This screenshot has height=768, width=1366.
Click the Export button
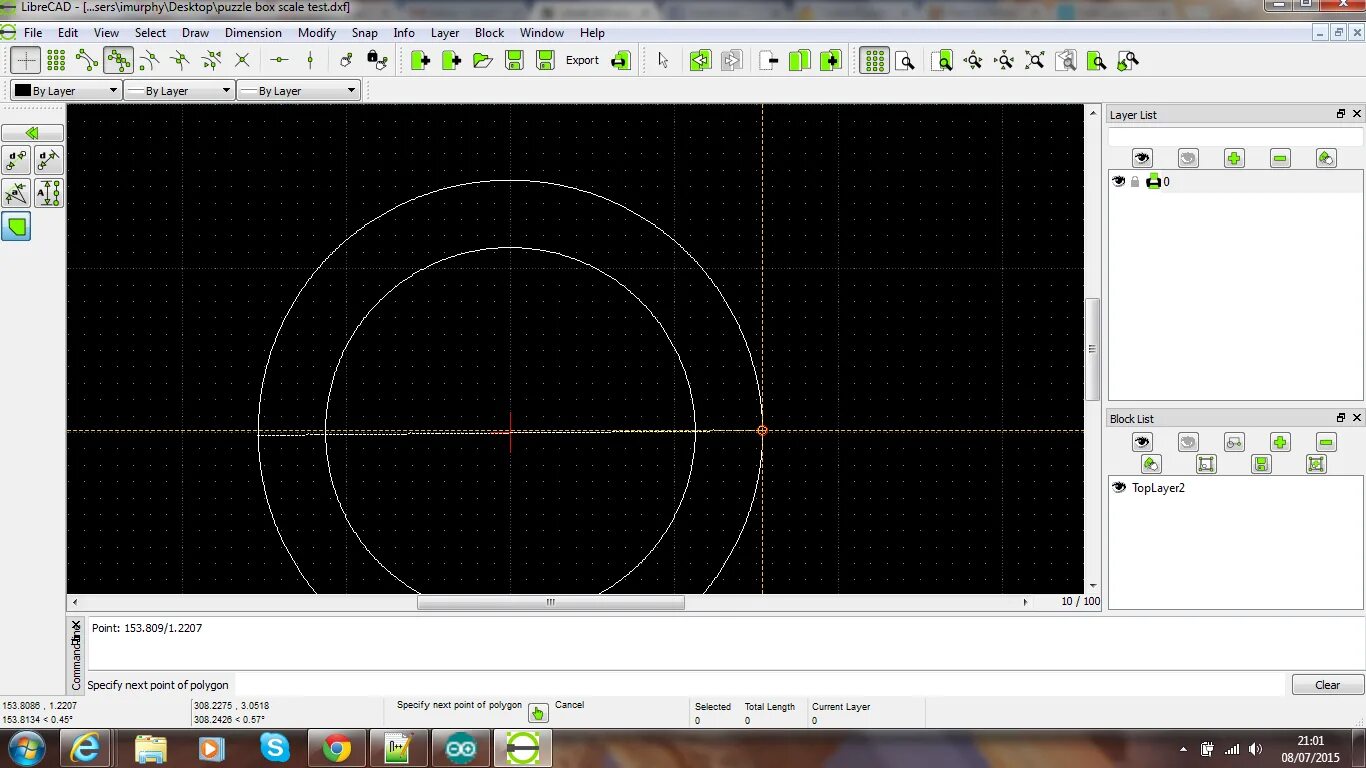pyautogui.click(x=582, y=61)
